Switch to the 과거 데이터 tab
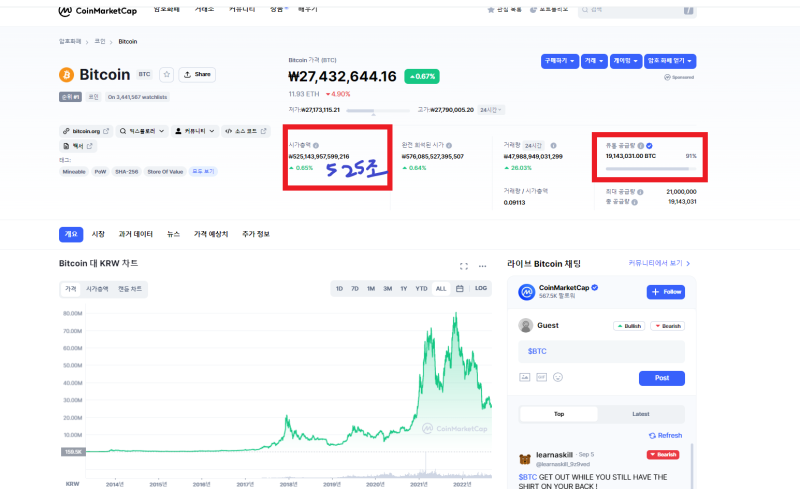 click(x=136, y=234)
